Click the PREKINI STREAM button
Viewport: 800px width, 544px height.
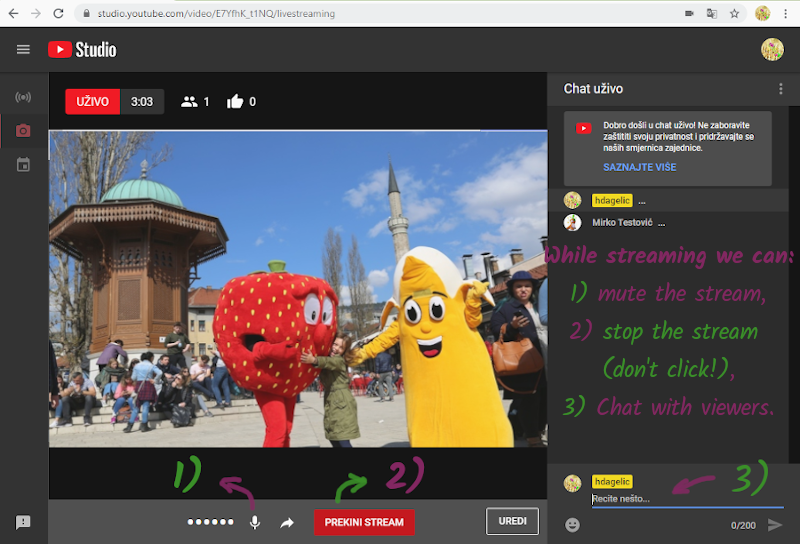coord(363,522)
